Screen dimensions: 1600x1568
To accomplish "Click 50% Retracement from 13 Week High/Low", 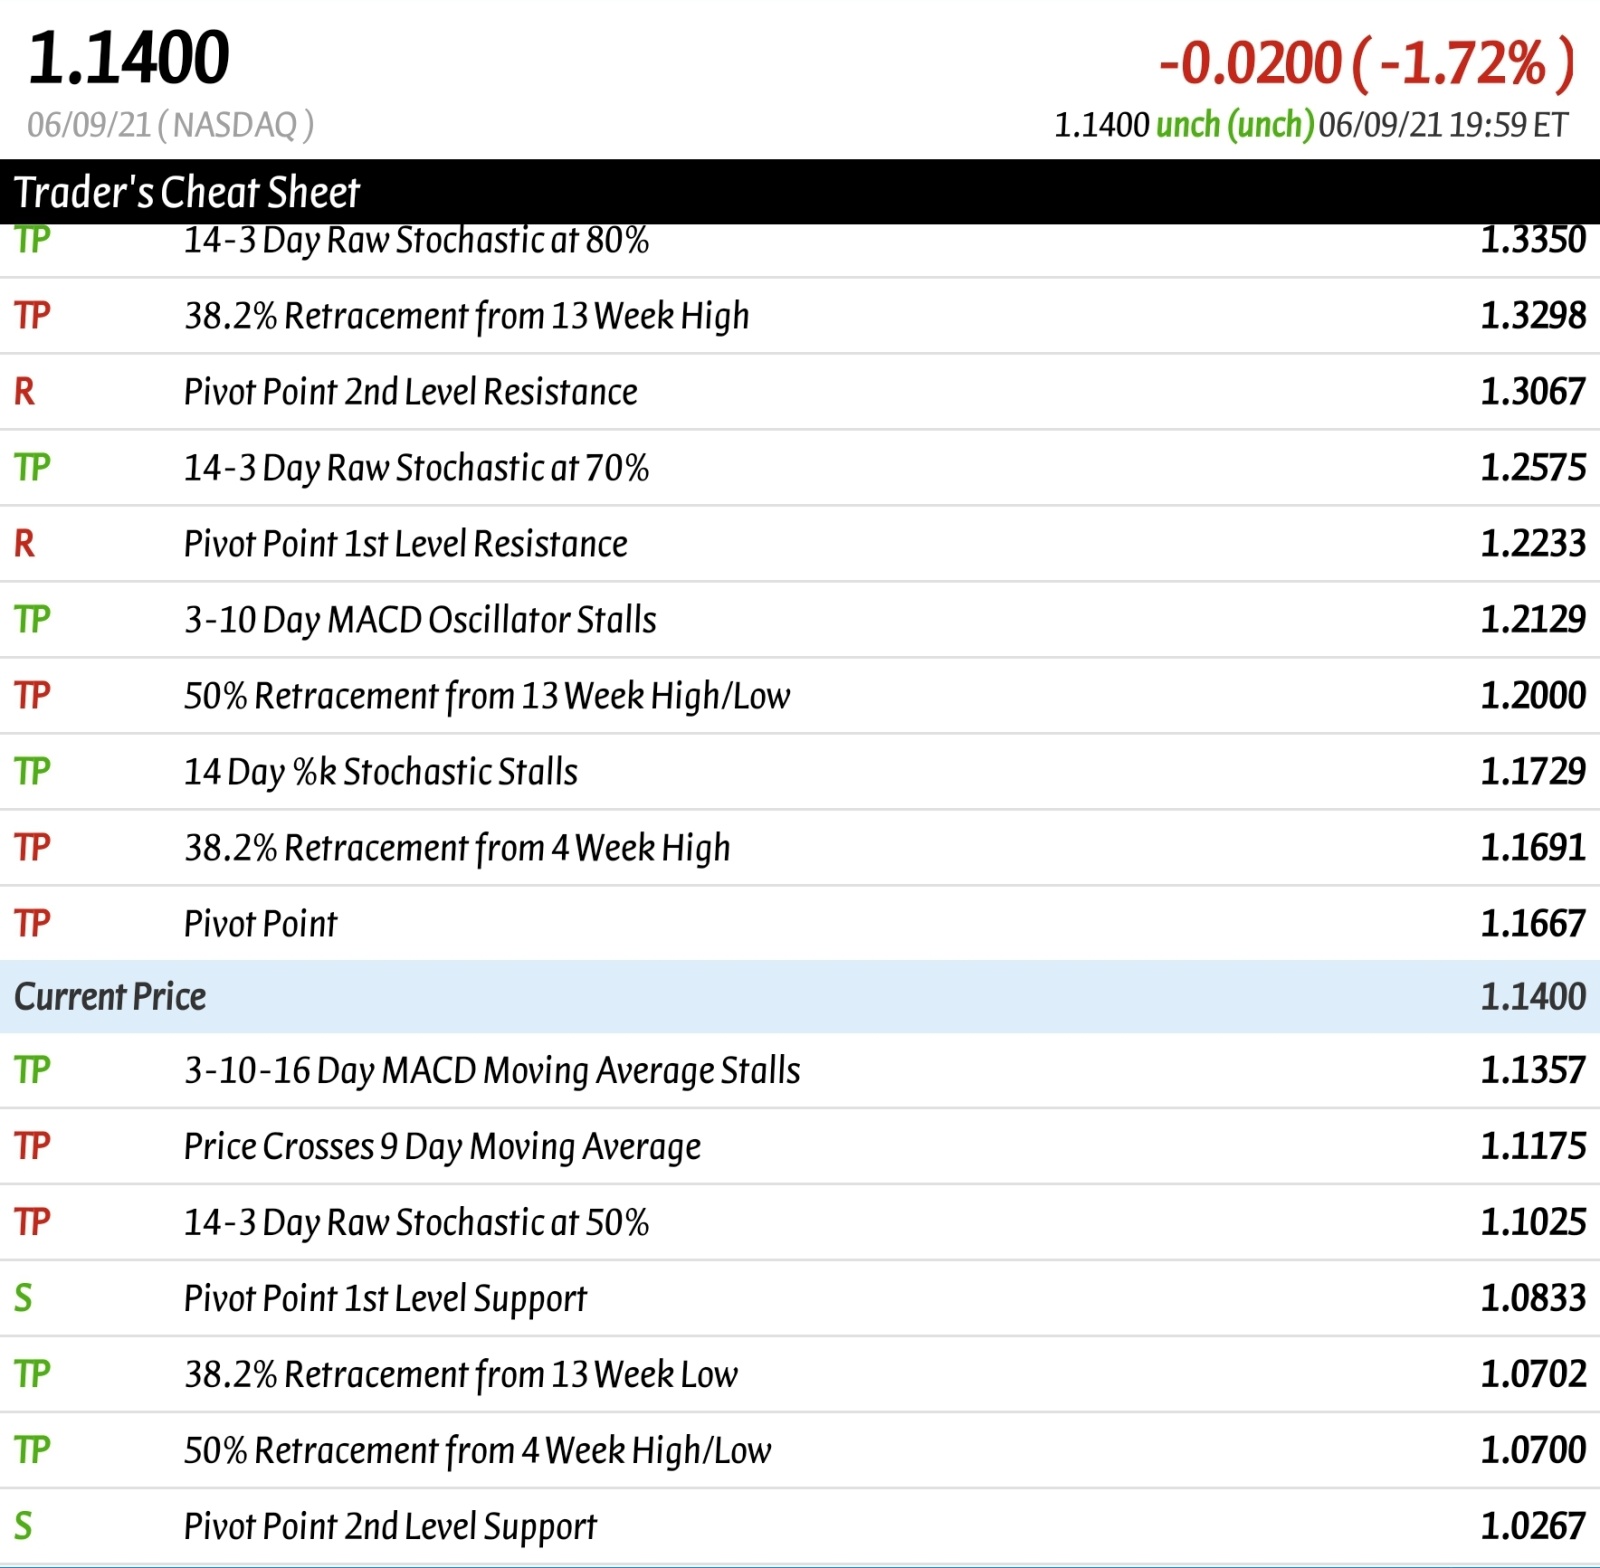I will tap(487, 696).
